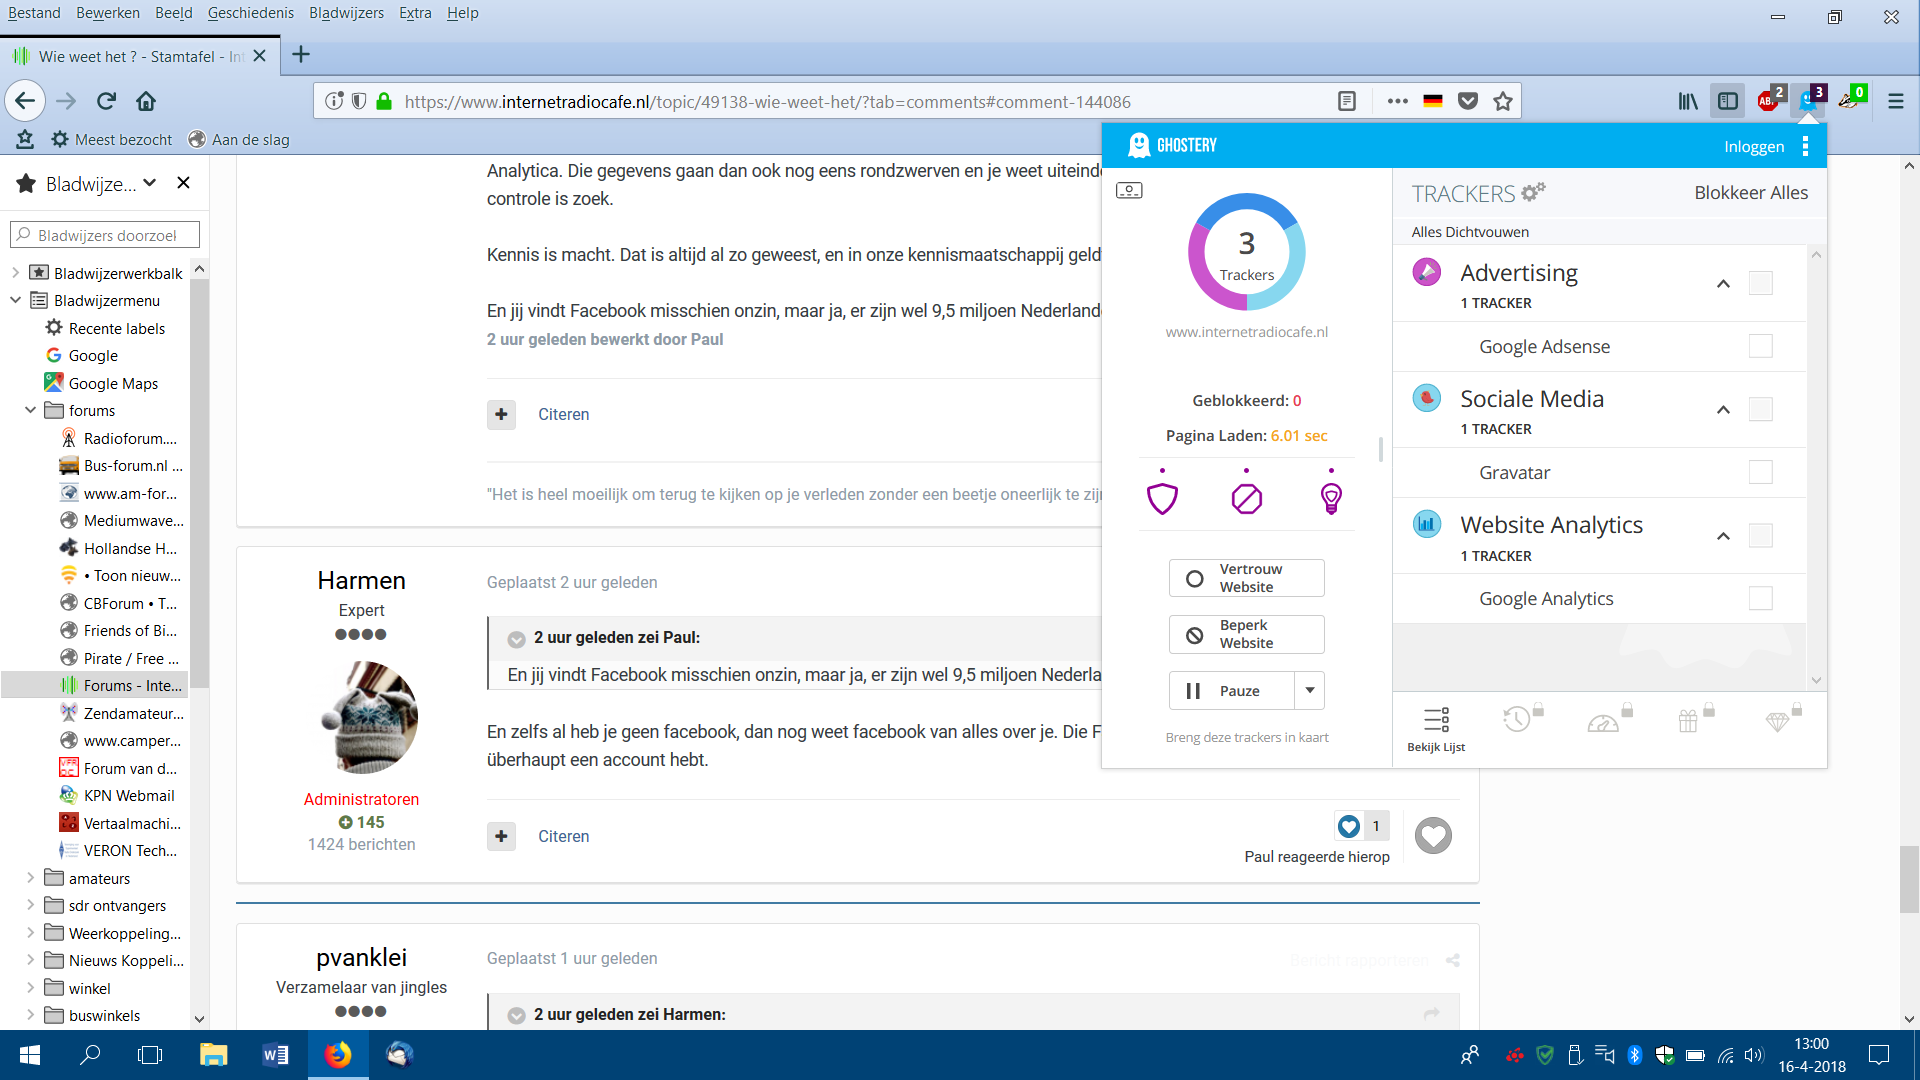Open Firefox reader view icon
Screen dimensions: 1920x1080
tap(1347, 101)
